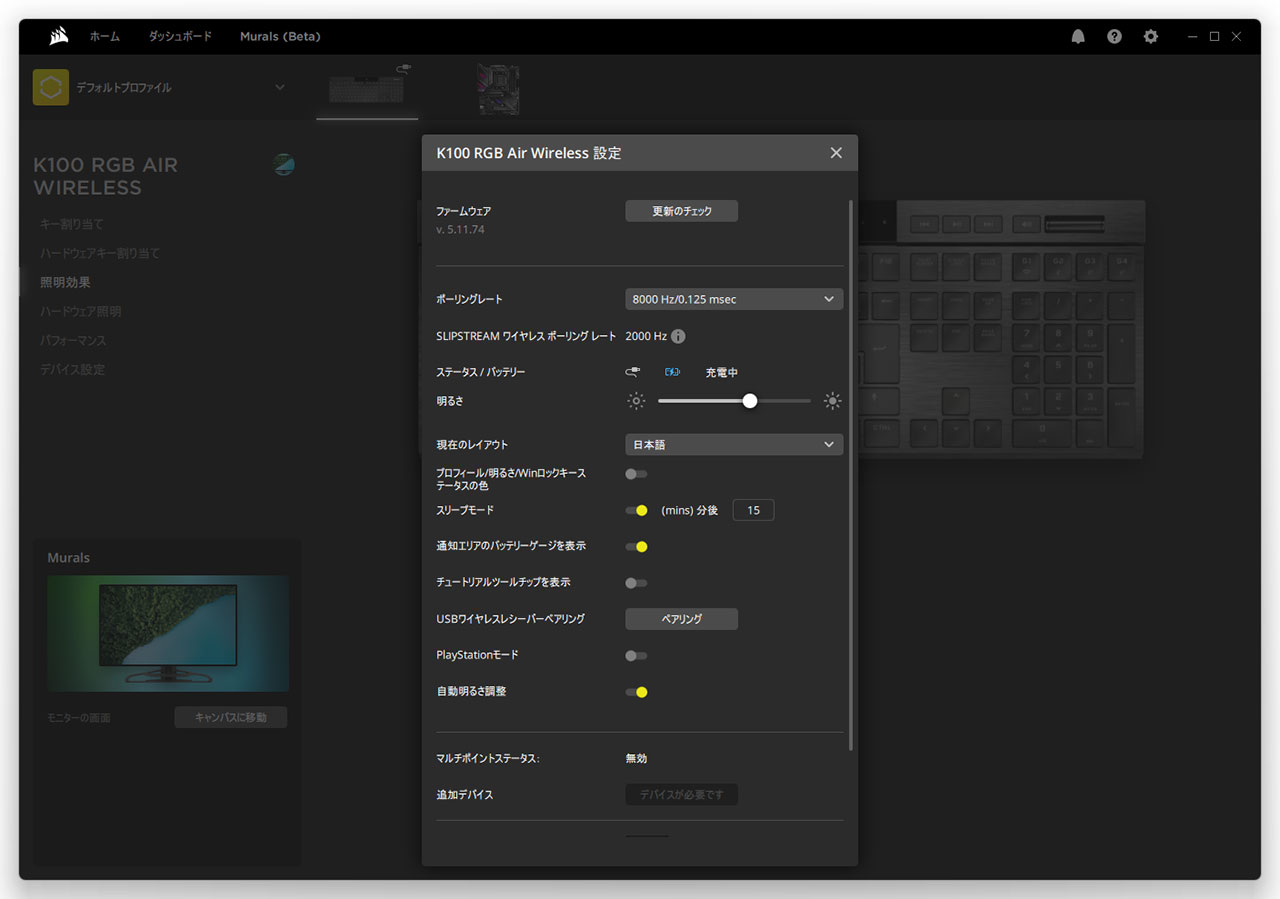Click the USB cable status icon

coord(632,372)
